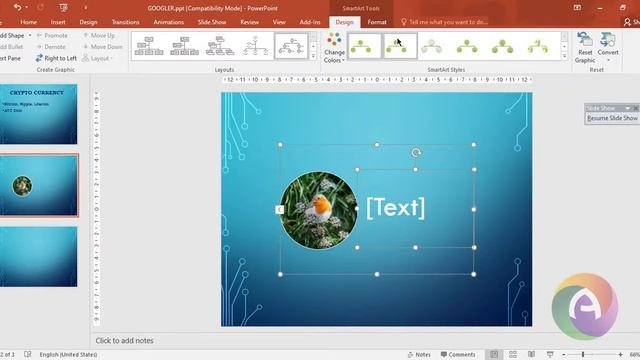This screenshot has height=360, width=640.
Task: Open the Convert dropdown
Action: click(608, 48)
